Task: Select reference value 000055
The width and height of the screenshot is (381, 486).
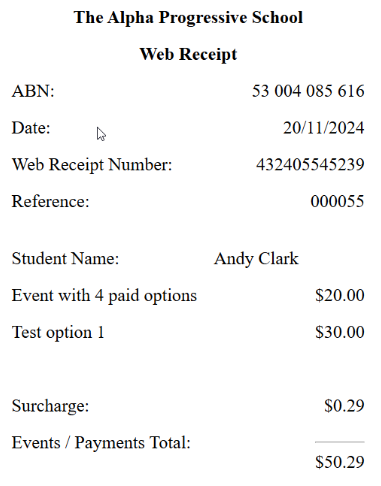Action: tap(337, 201)
